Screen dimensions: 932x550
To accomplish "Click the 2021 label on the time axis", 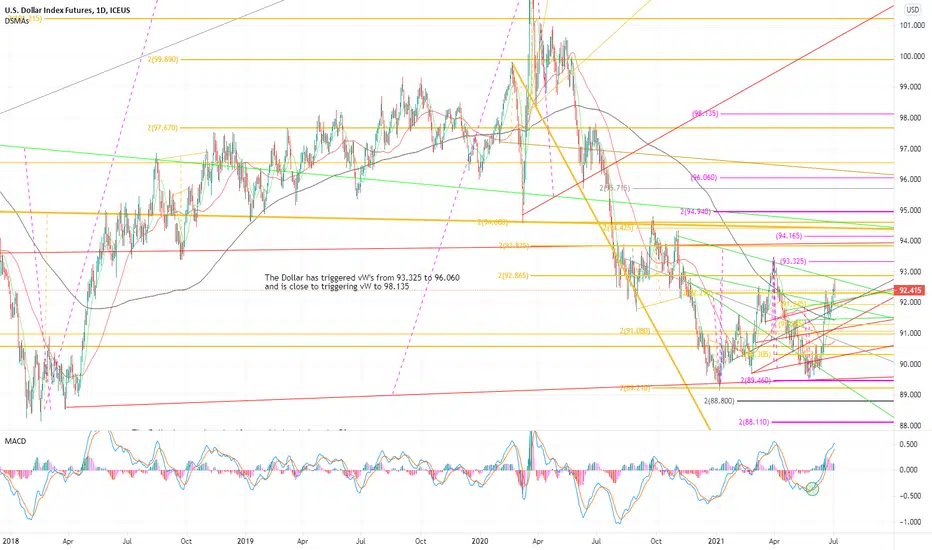I will pos(717,541).
